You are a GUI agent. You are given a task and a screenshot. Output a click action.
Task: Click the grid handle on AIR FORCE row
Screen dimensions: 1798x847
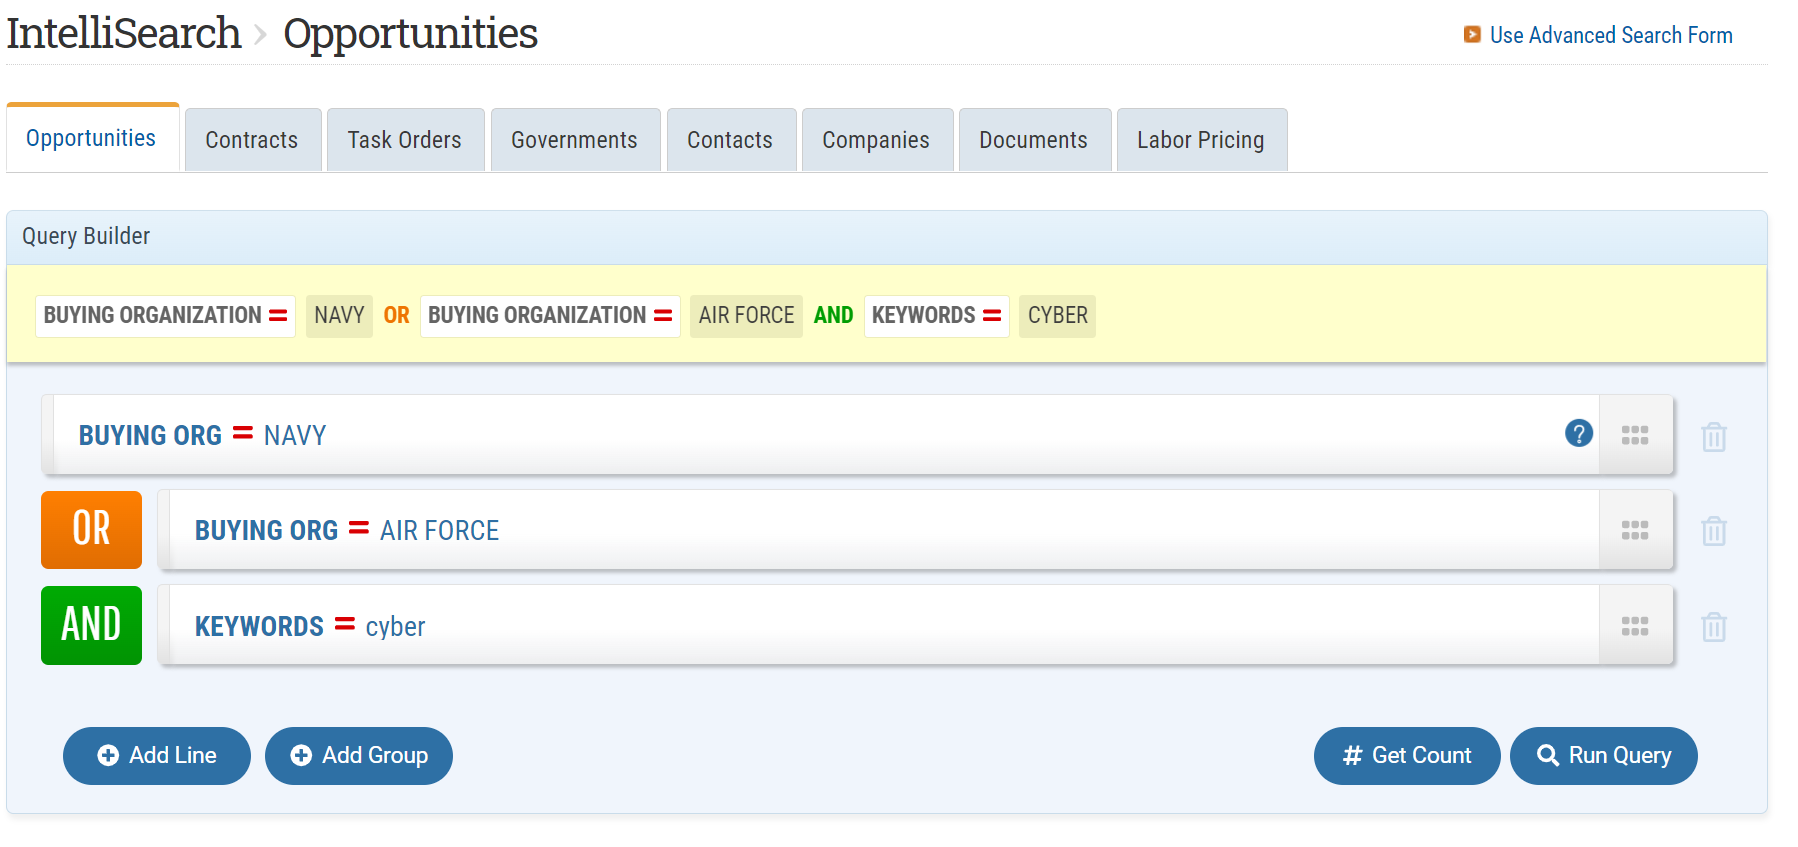[x=1634, y=530]
